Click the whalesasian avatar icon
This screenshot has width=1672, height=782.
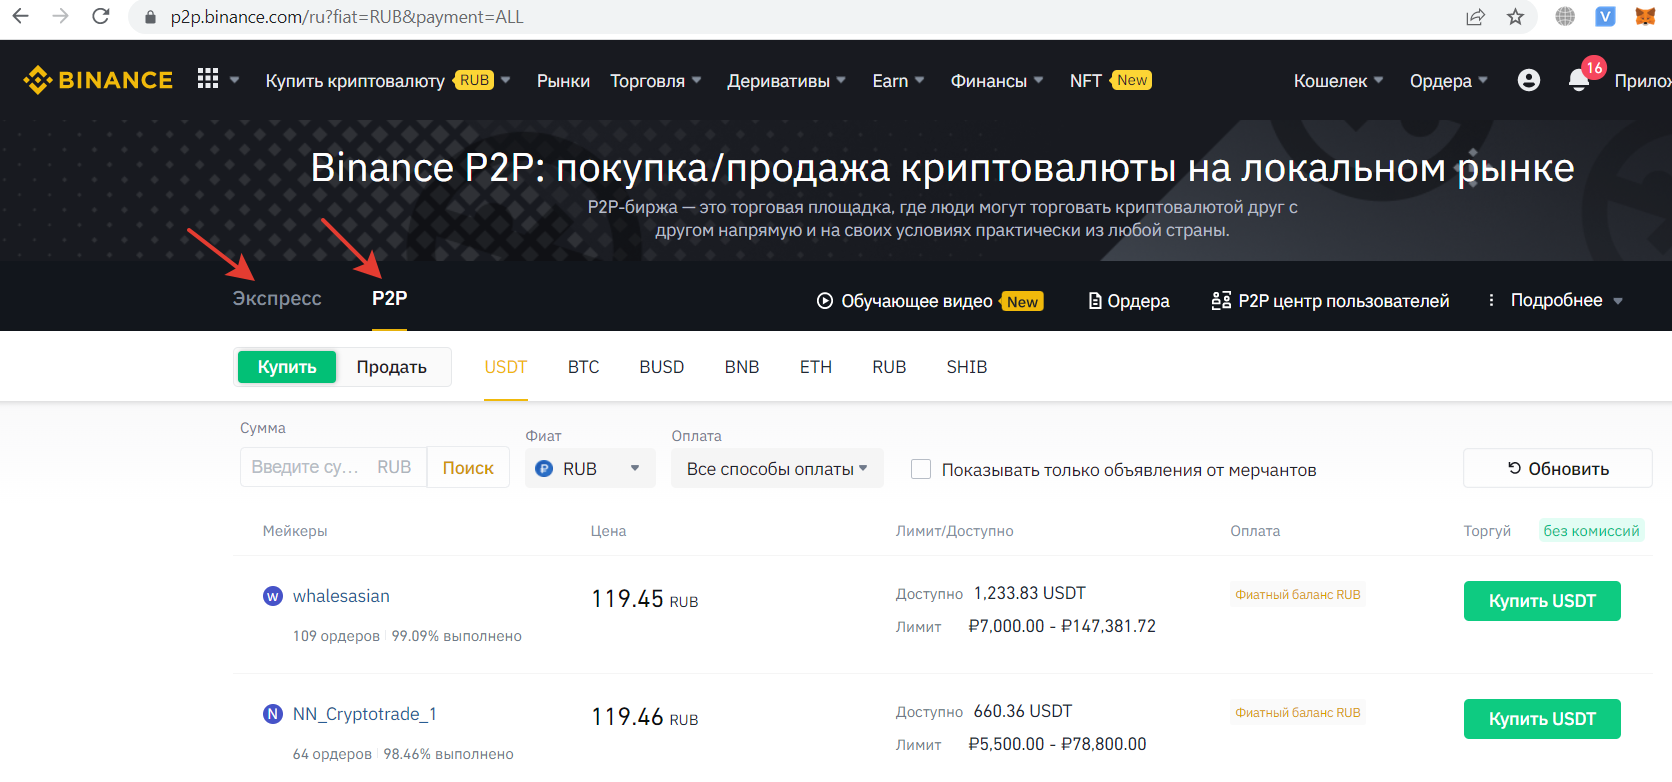click(273, 596)
